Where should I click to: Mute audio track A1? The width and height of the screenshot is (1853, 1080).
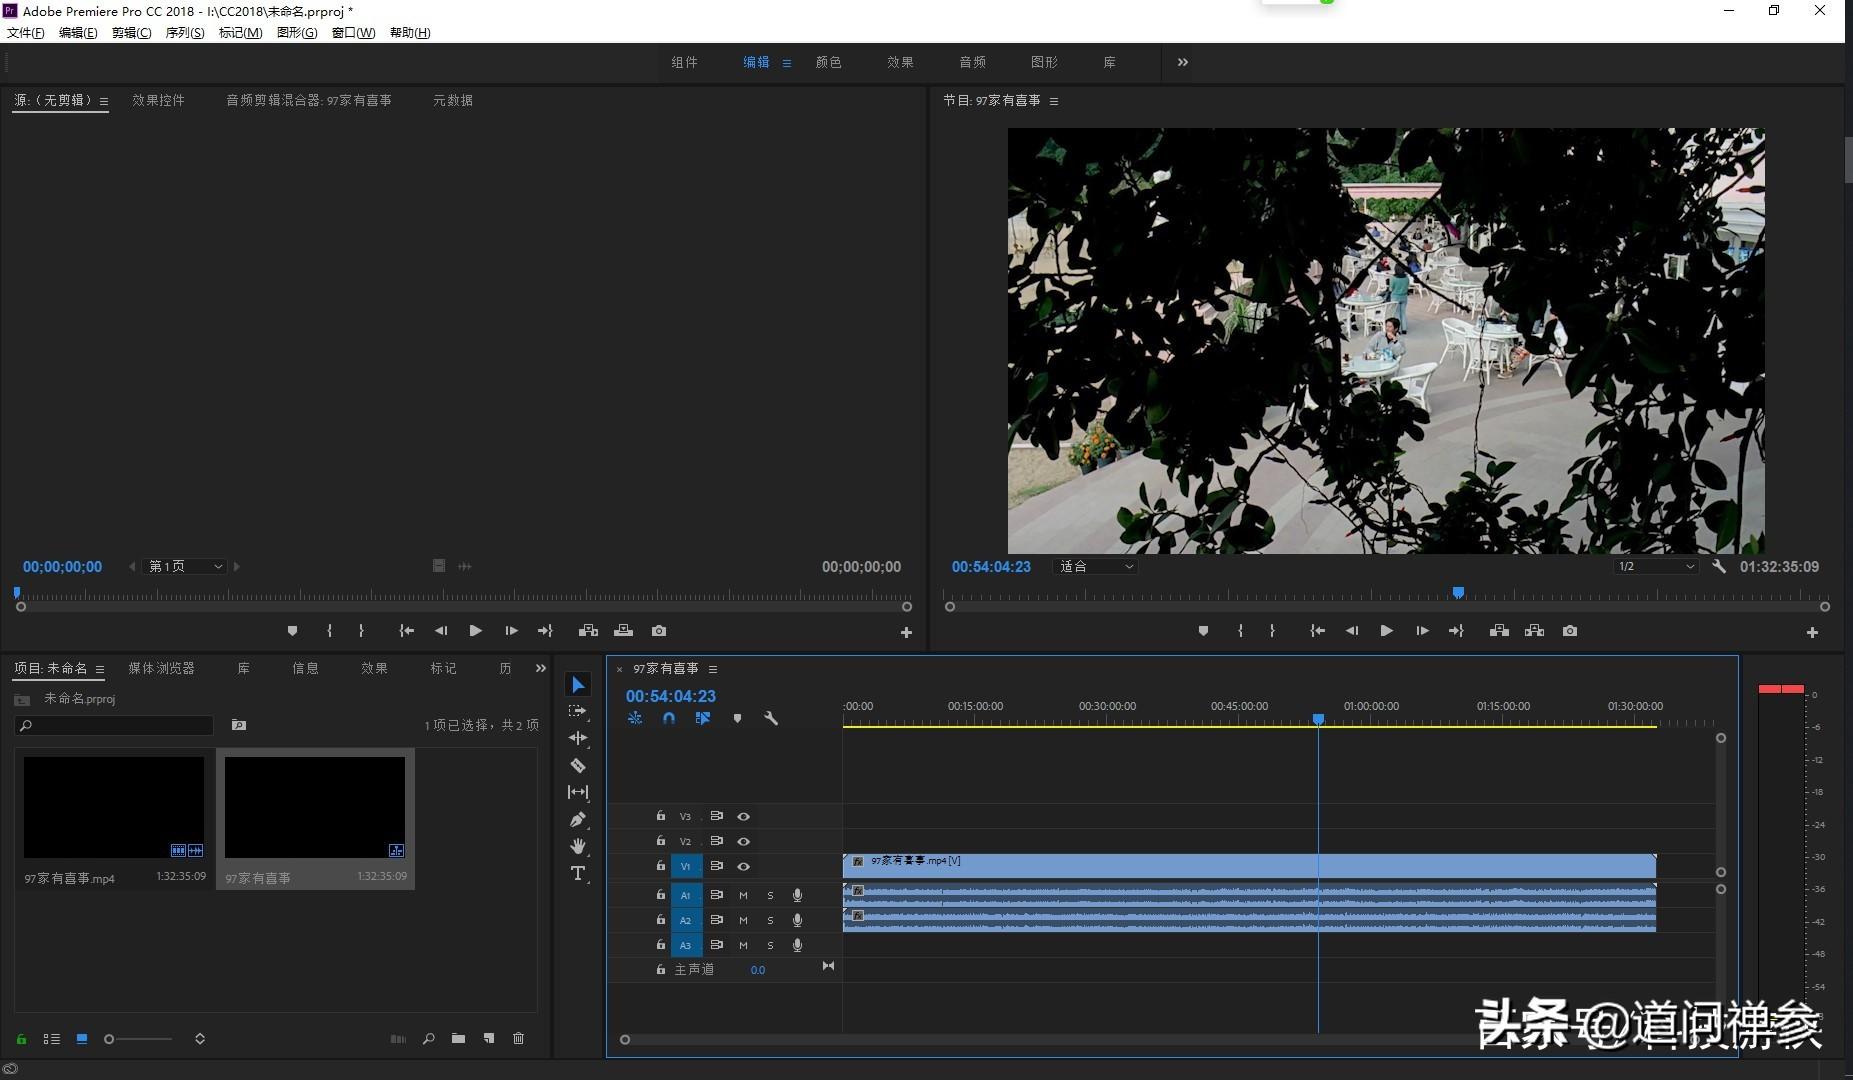click(743, 895)
